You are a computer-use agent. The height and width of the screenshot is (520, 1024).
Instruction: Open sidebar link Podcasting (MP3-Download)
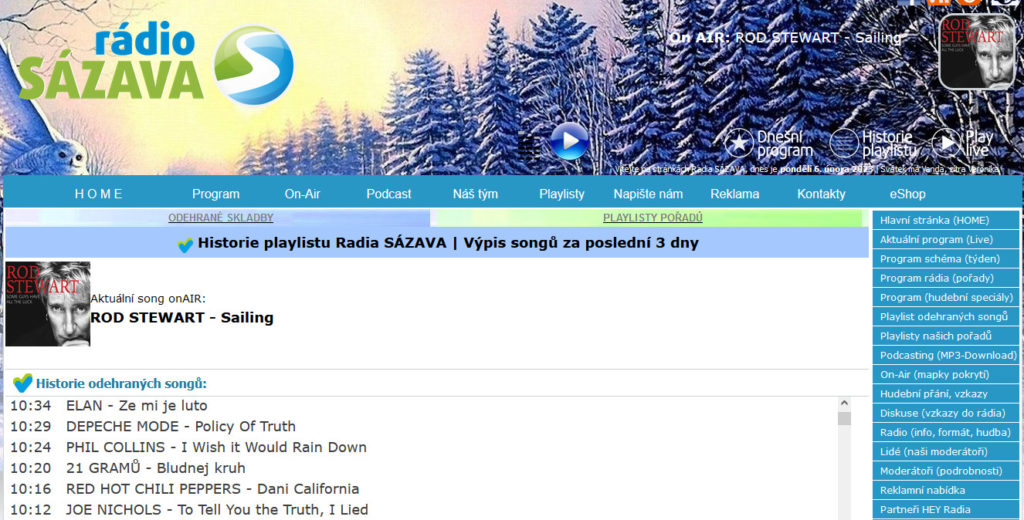pyautogui.click(x=946, y=355)
